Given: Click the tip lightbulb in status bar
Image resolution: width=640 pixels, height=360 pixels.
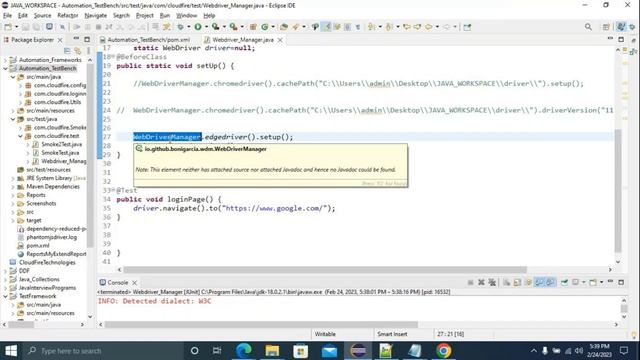Looking at the screenshot, I should [x=633, y=335].
